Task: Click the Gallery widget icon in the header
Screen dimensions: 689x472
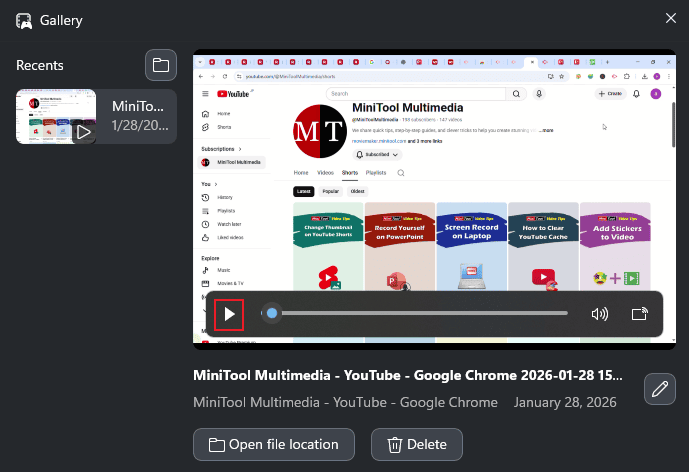Action: click(x=24, y=21)
